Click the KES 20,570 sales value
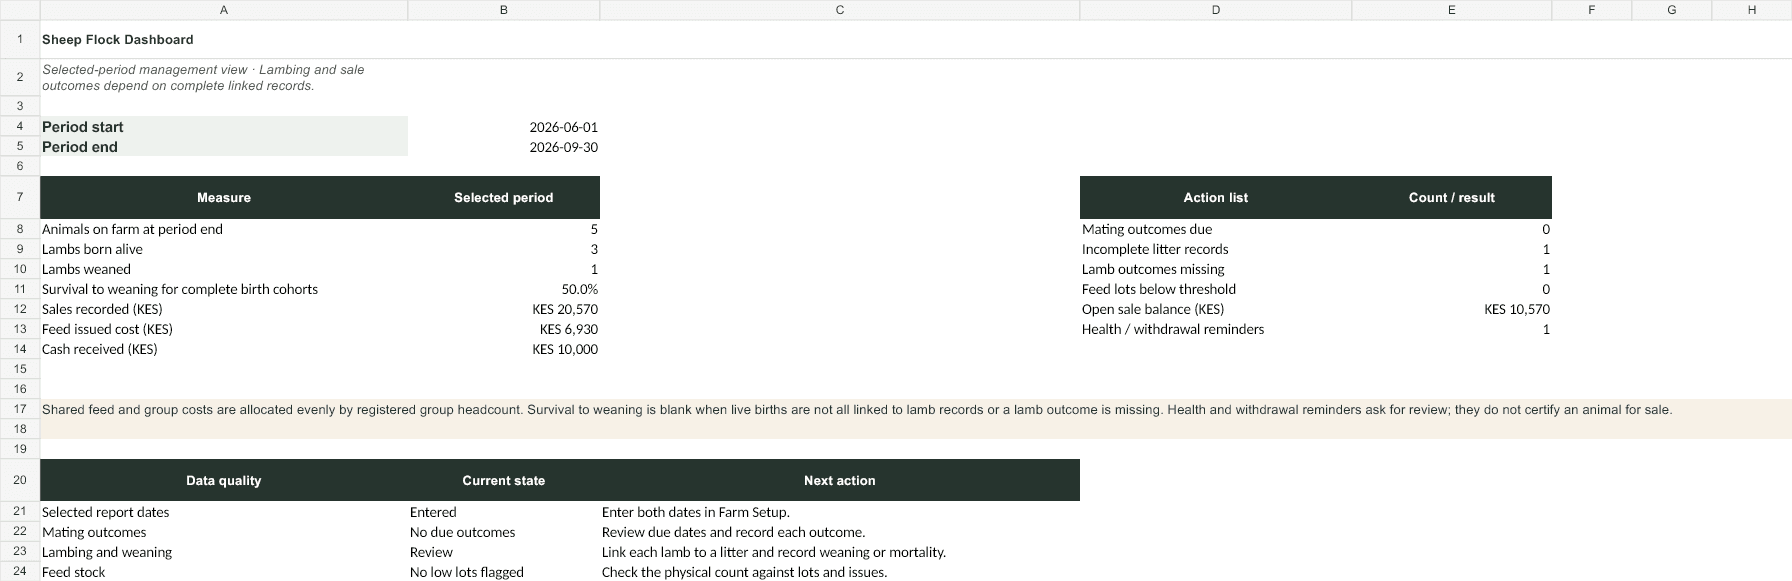Screen dimensions: 1792x581 point(504,309)
